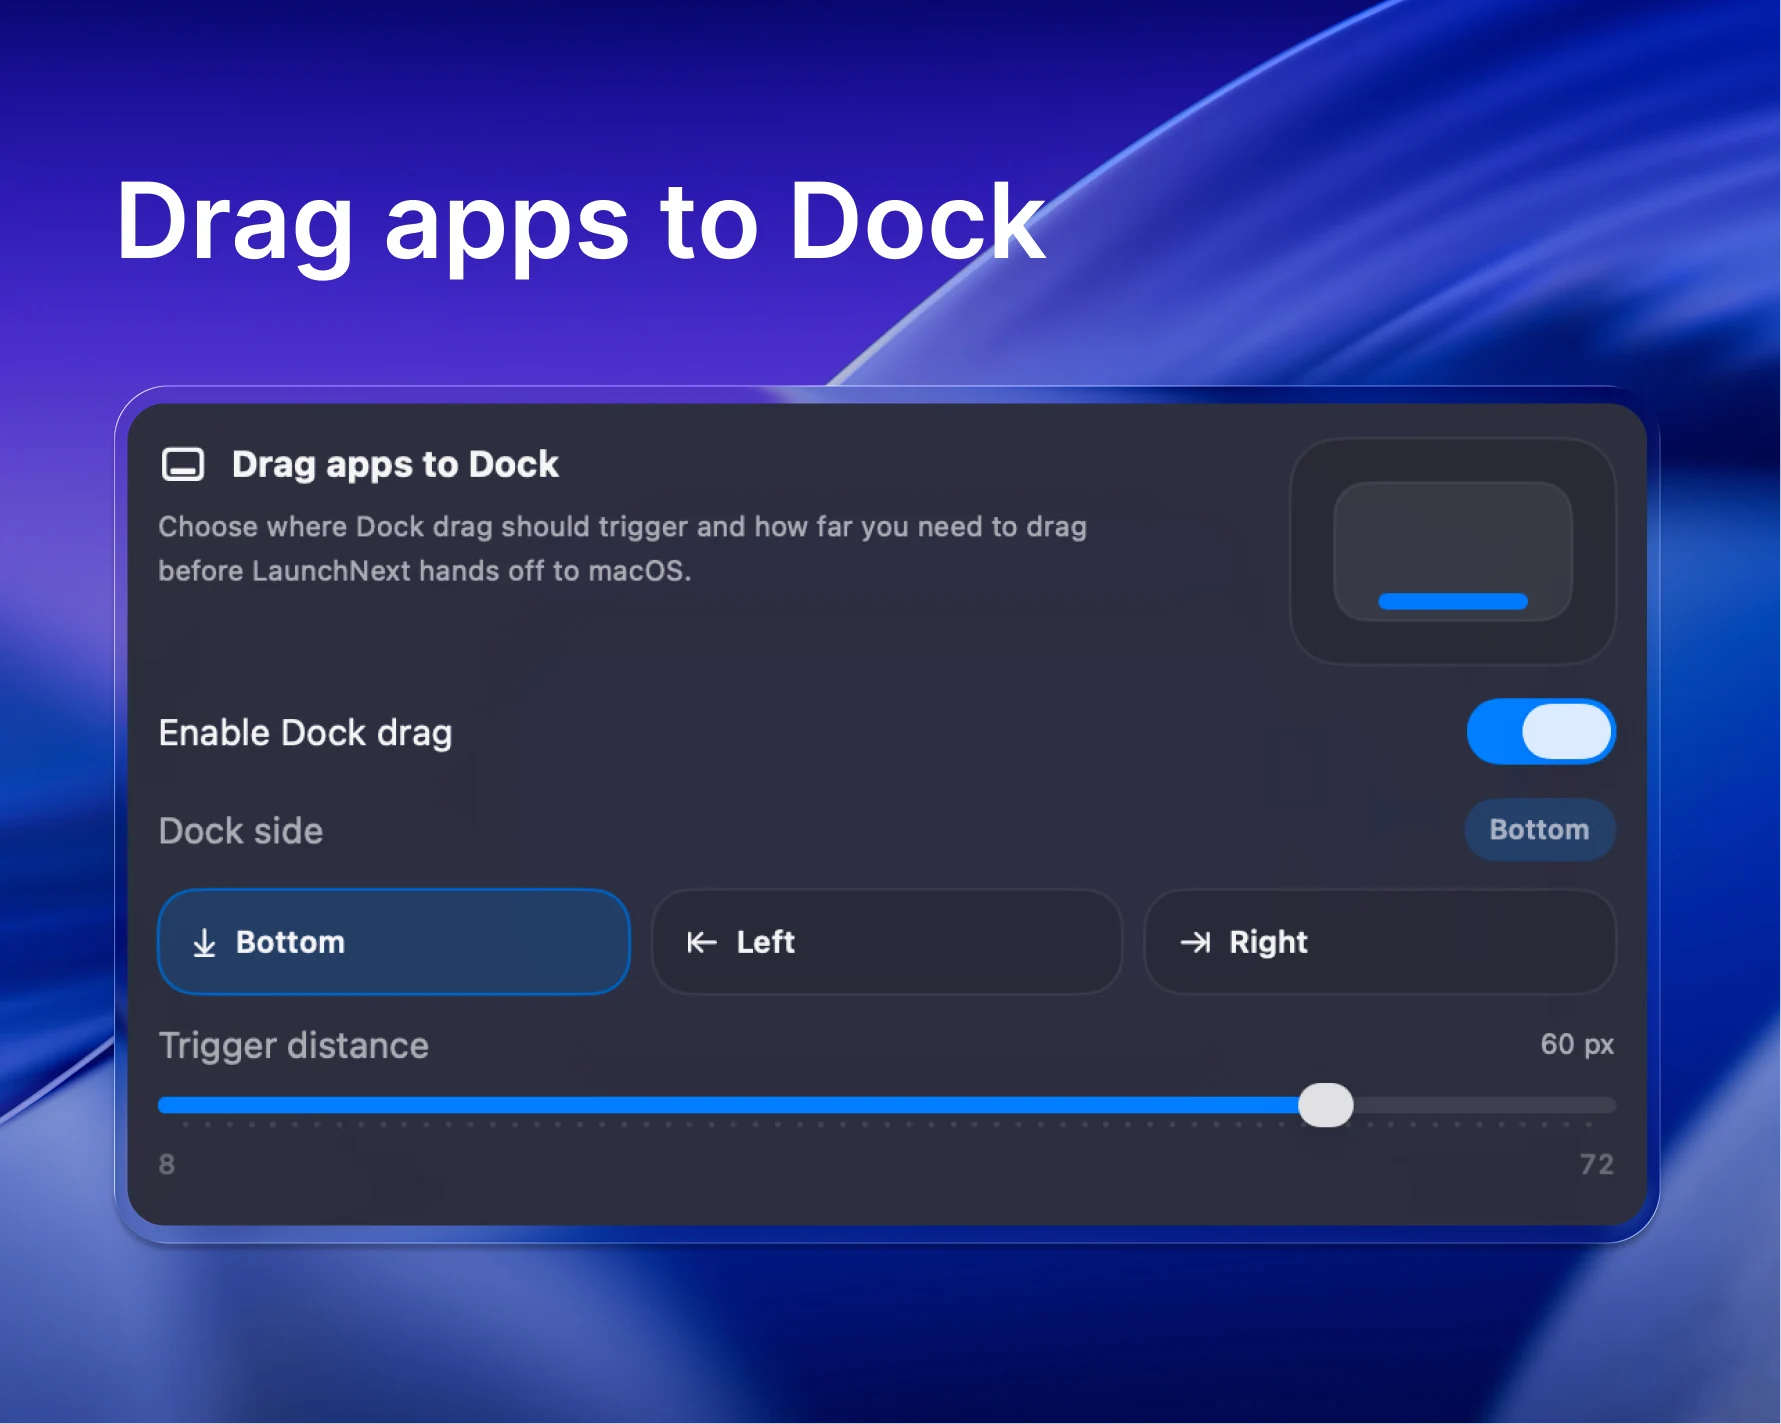The height and width of the screenshot is (1424, 1781).
Task: Click the maximum value 72 under the slider
Action: (x=1597, y=1164)
